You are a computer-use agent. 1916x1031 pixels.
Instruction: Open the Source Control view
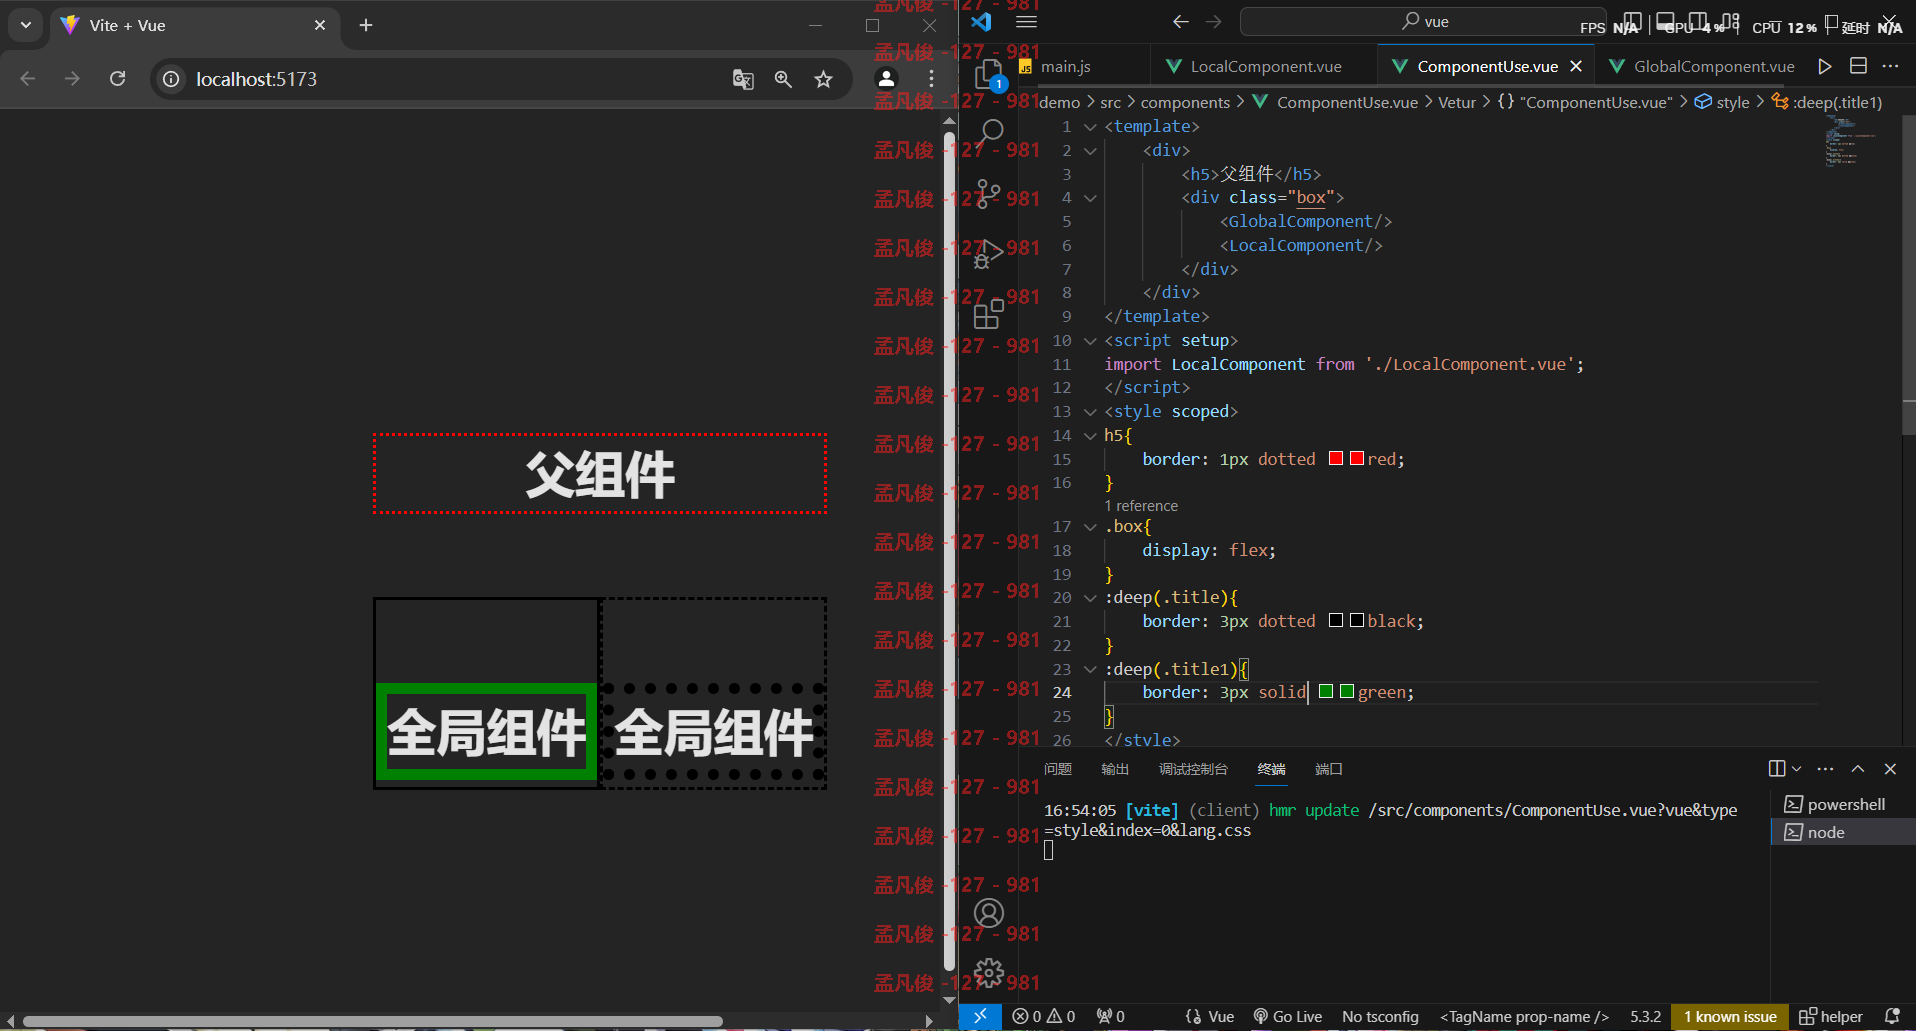pyautogui.click(x=988, y=194)
